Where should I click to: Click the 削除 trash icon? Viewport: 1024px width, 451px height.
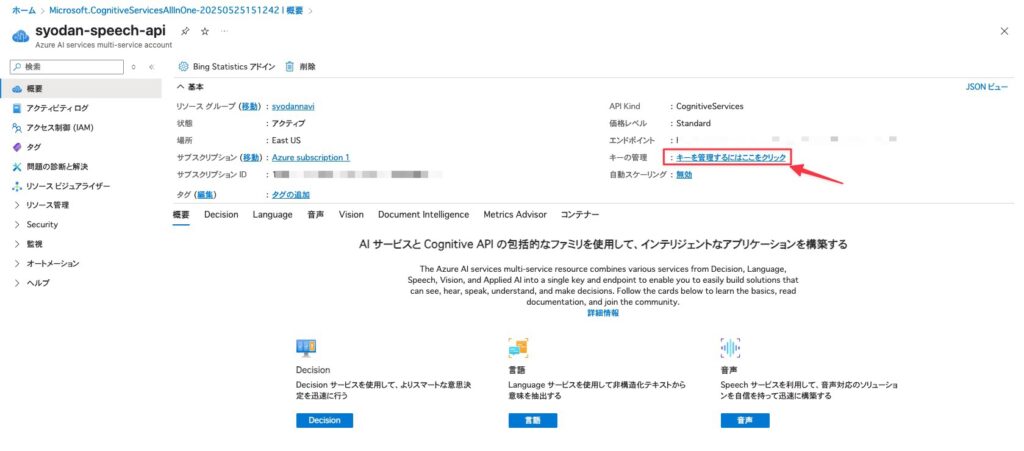click(x=289, y=67)
